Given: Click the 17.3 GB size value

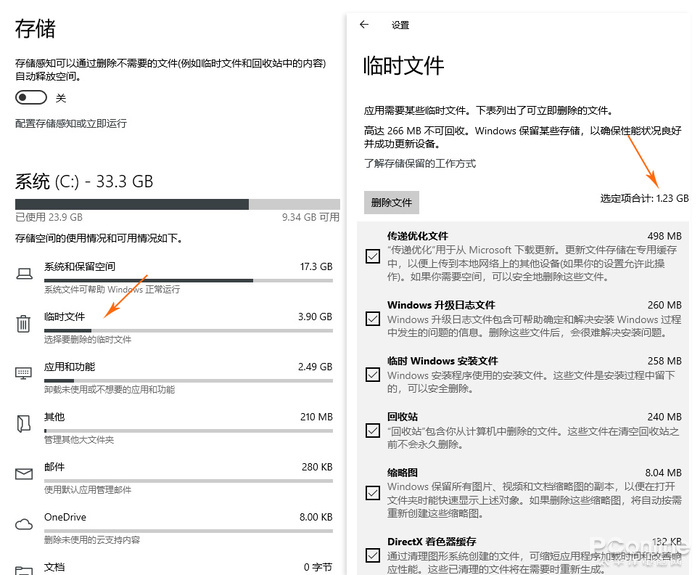Looking at the screenshot, I should click(316, 267).
